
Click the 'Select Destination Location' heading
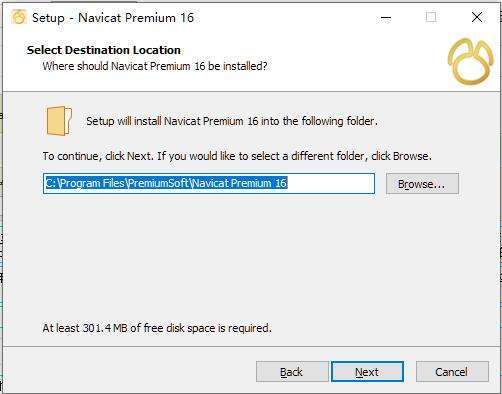coord(104,50)
